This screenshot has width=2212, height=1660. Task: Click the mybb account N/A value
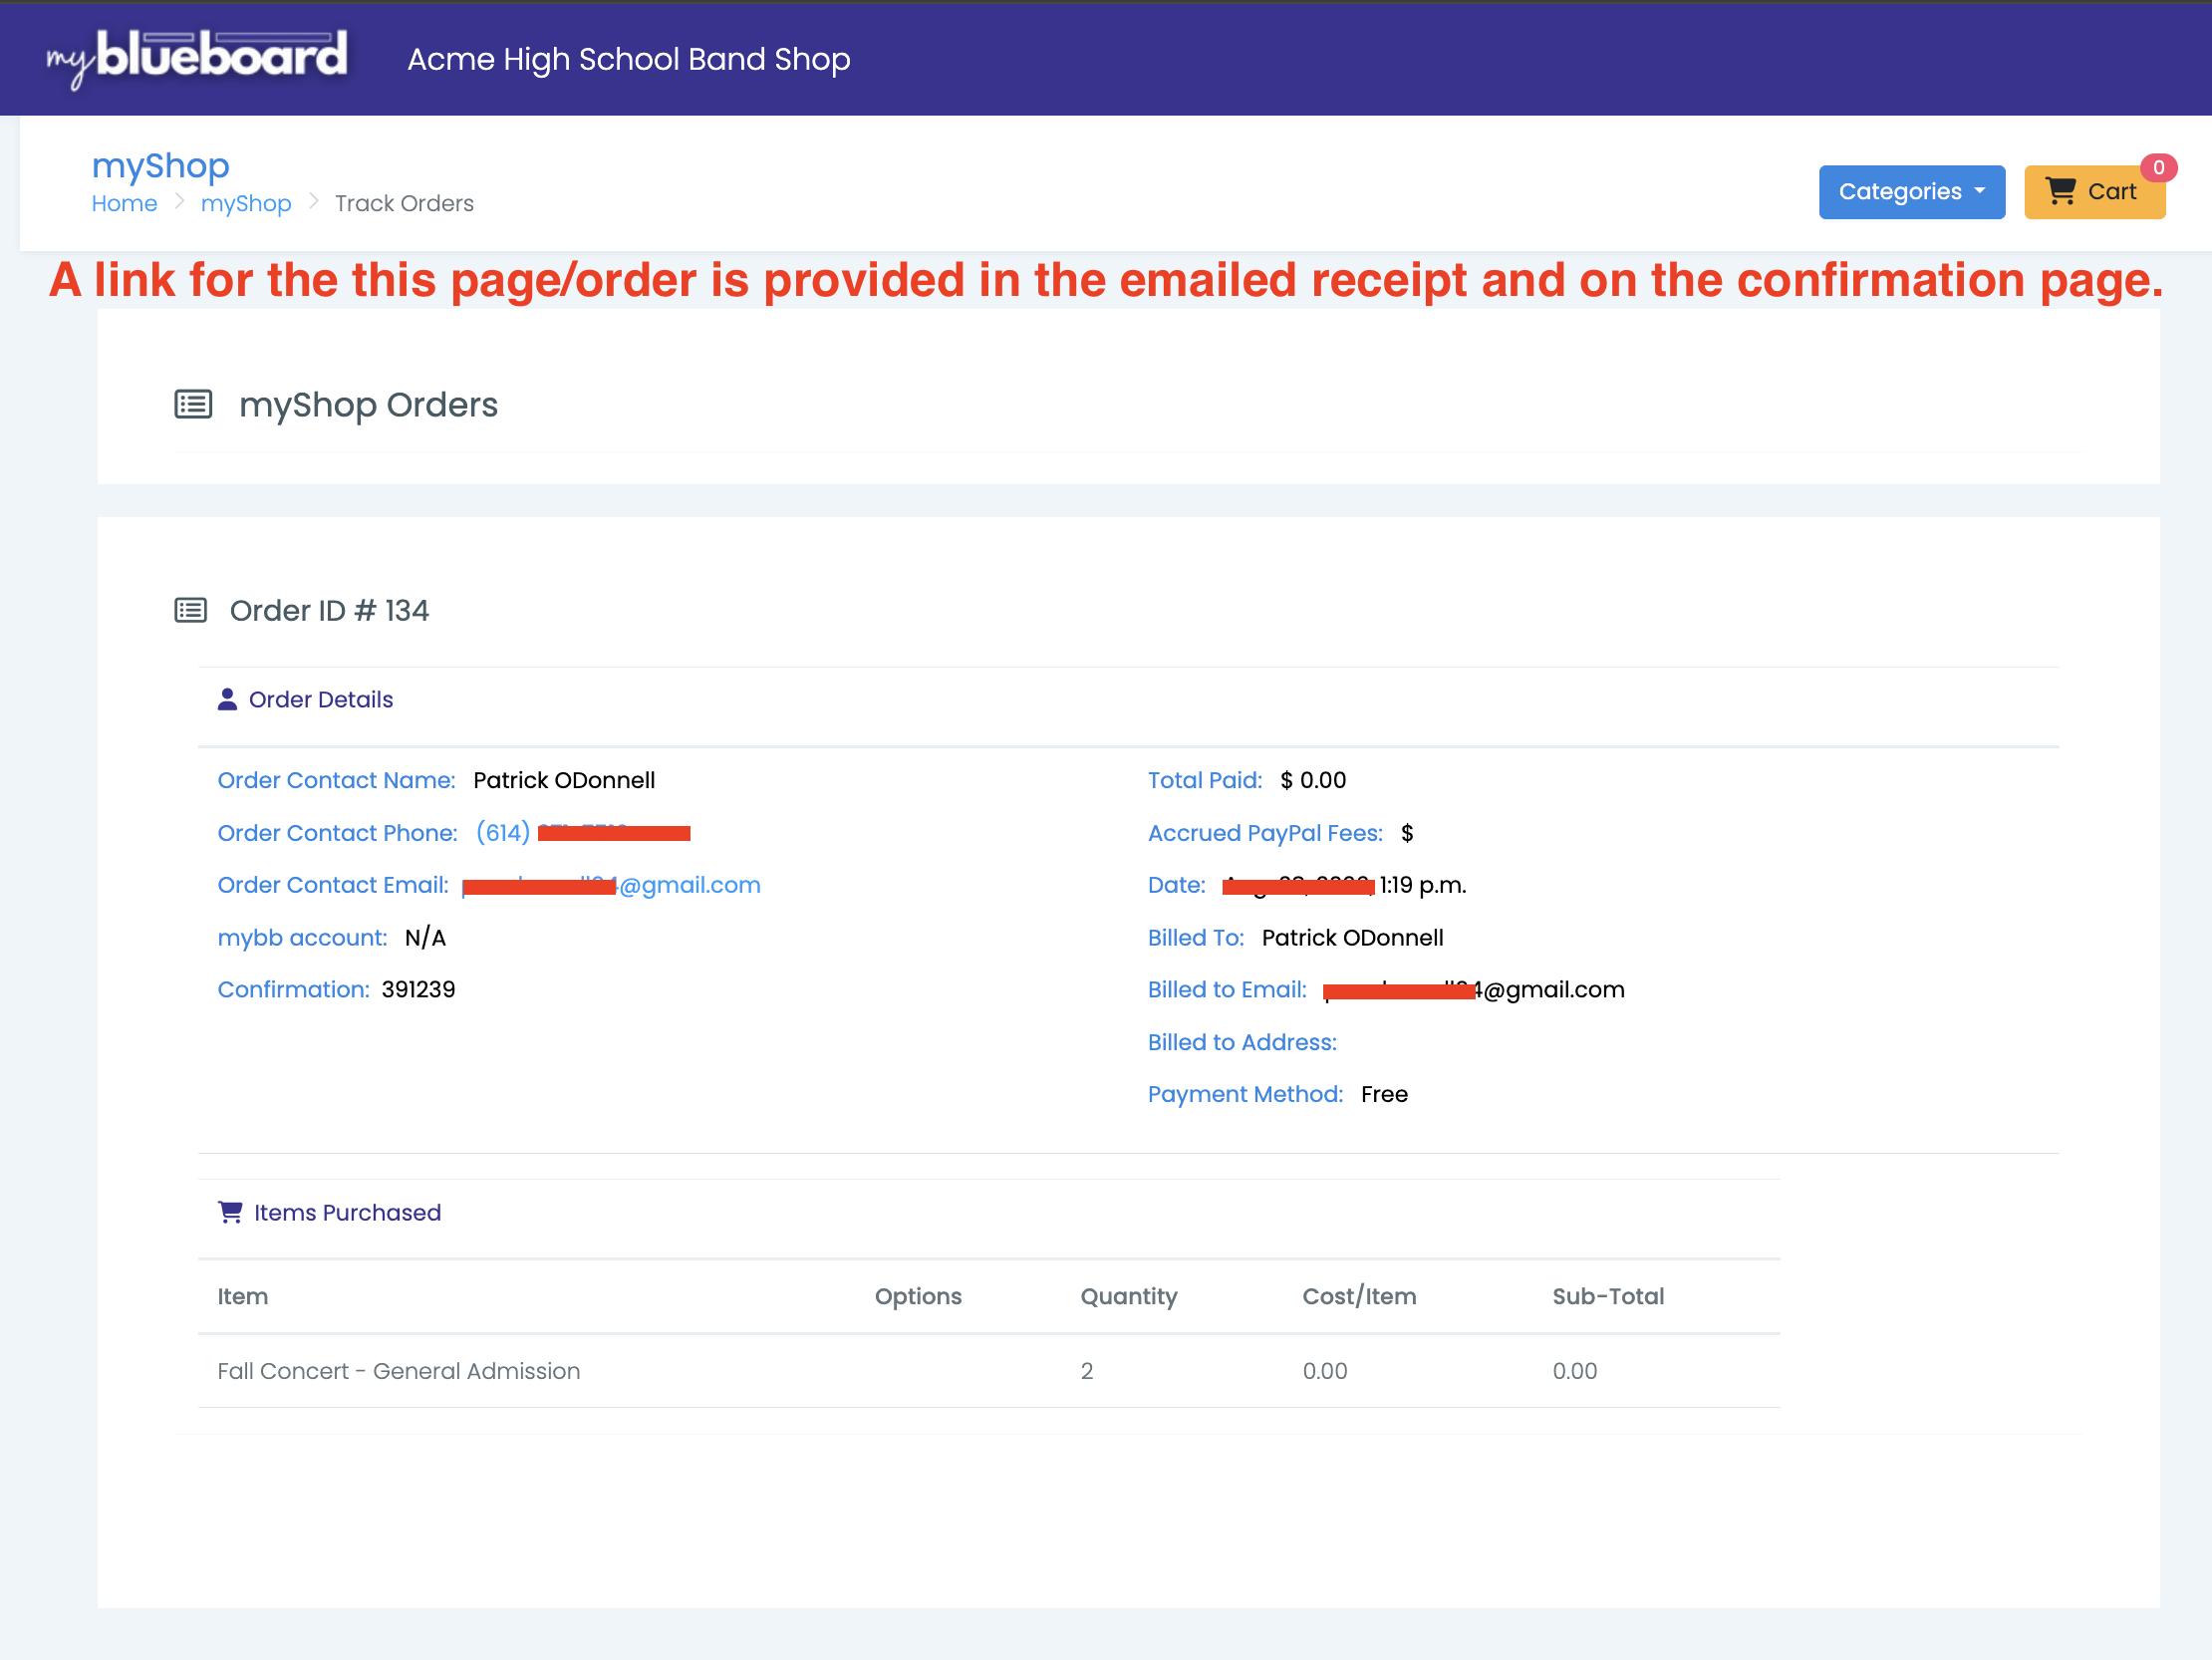click(x=425, y=937)
